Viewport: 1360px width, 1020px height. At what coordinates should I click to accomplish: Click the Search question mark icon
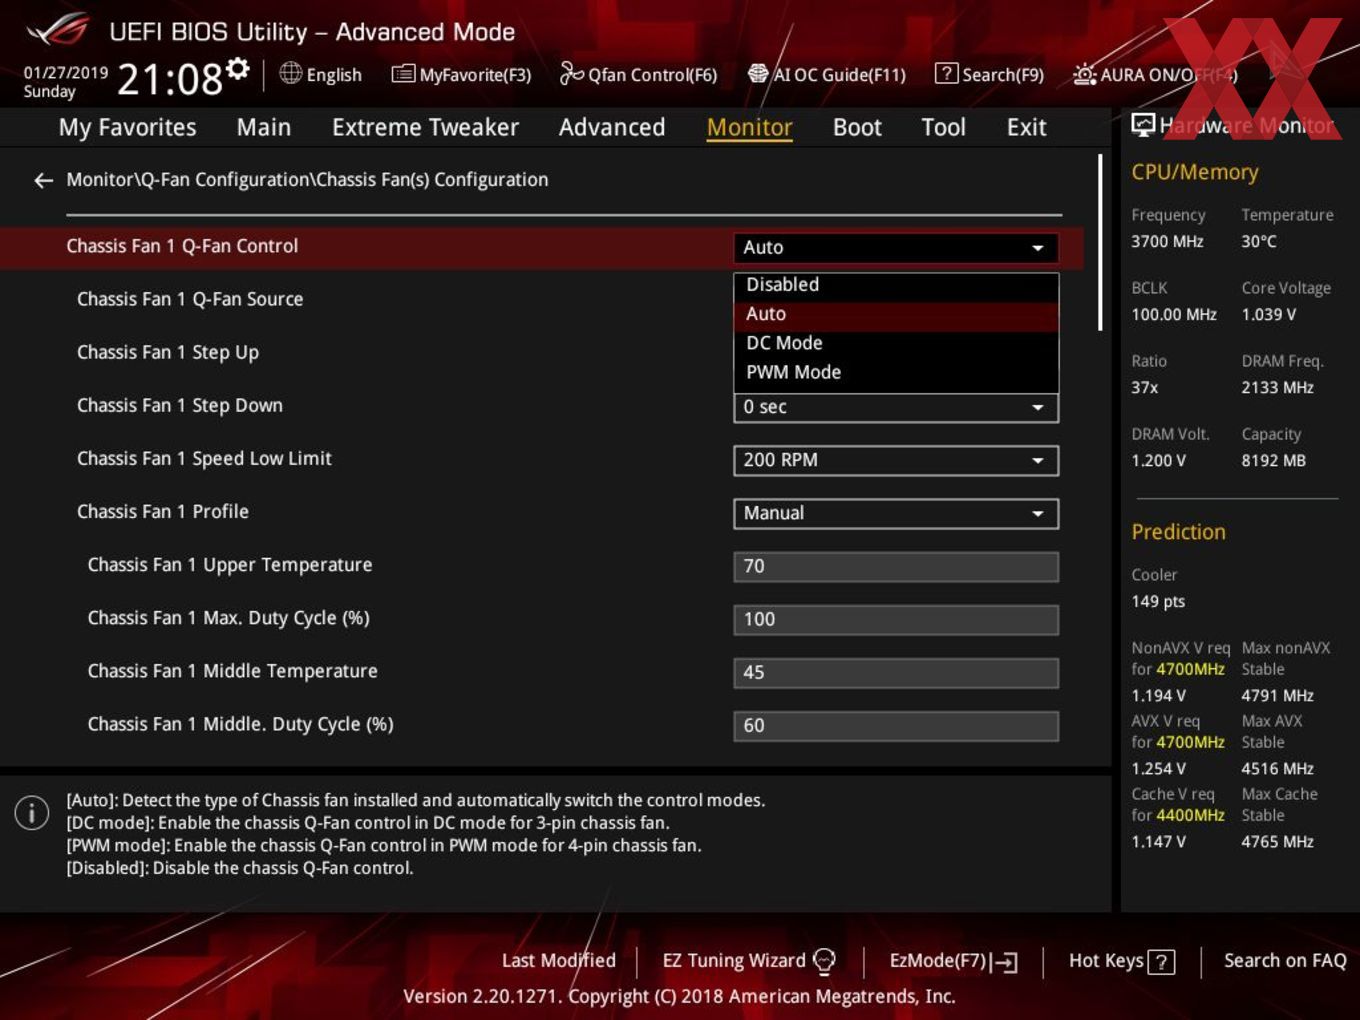point(946,74)
